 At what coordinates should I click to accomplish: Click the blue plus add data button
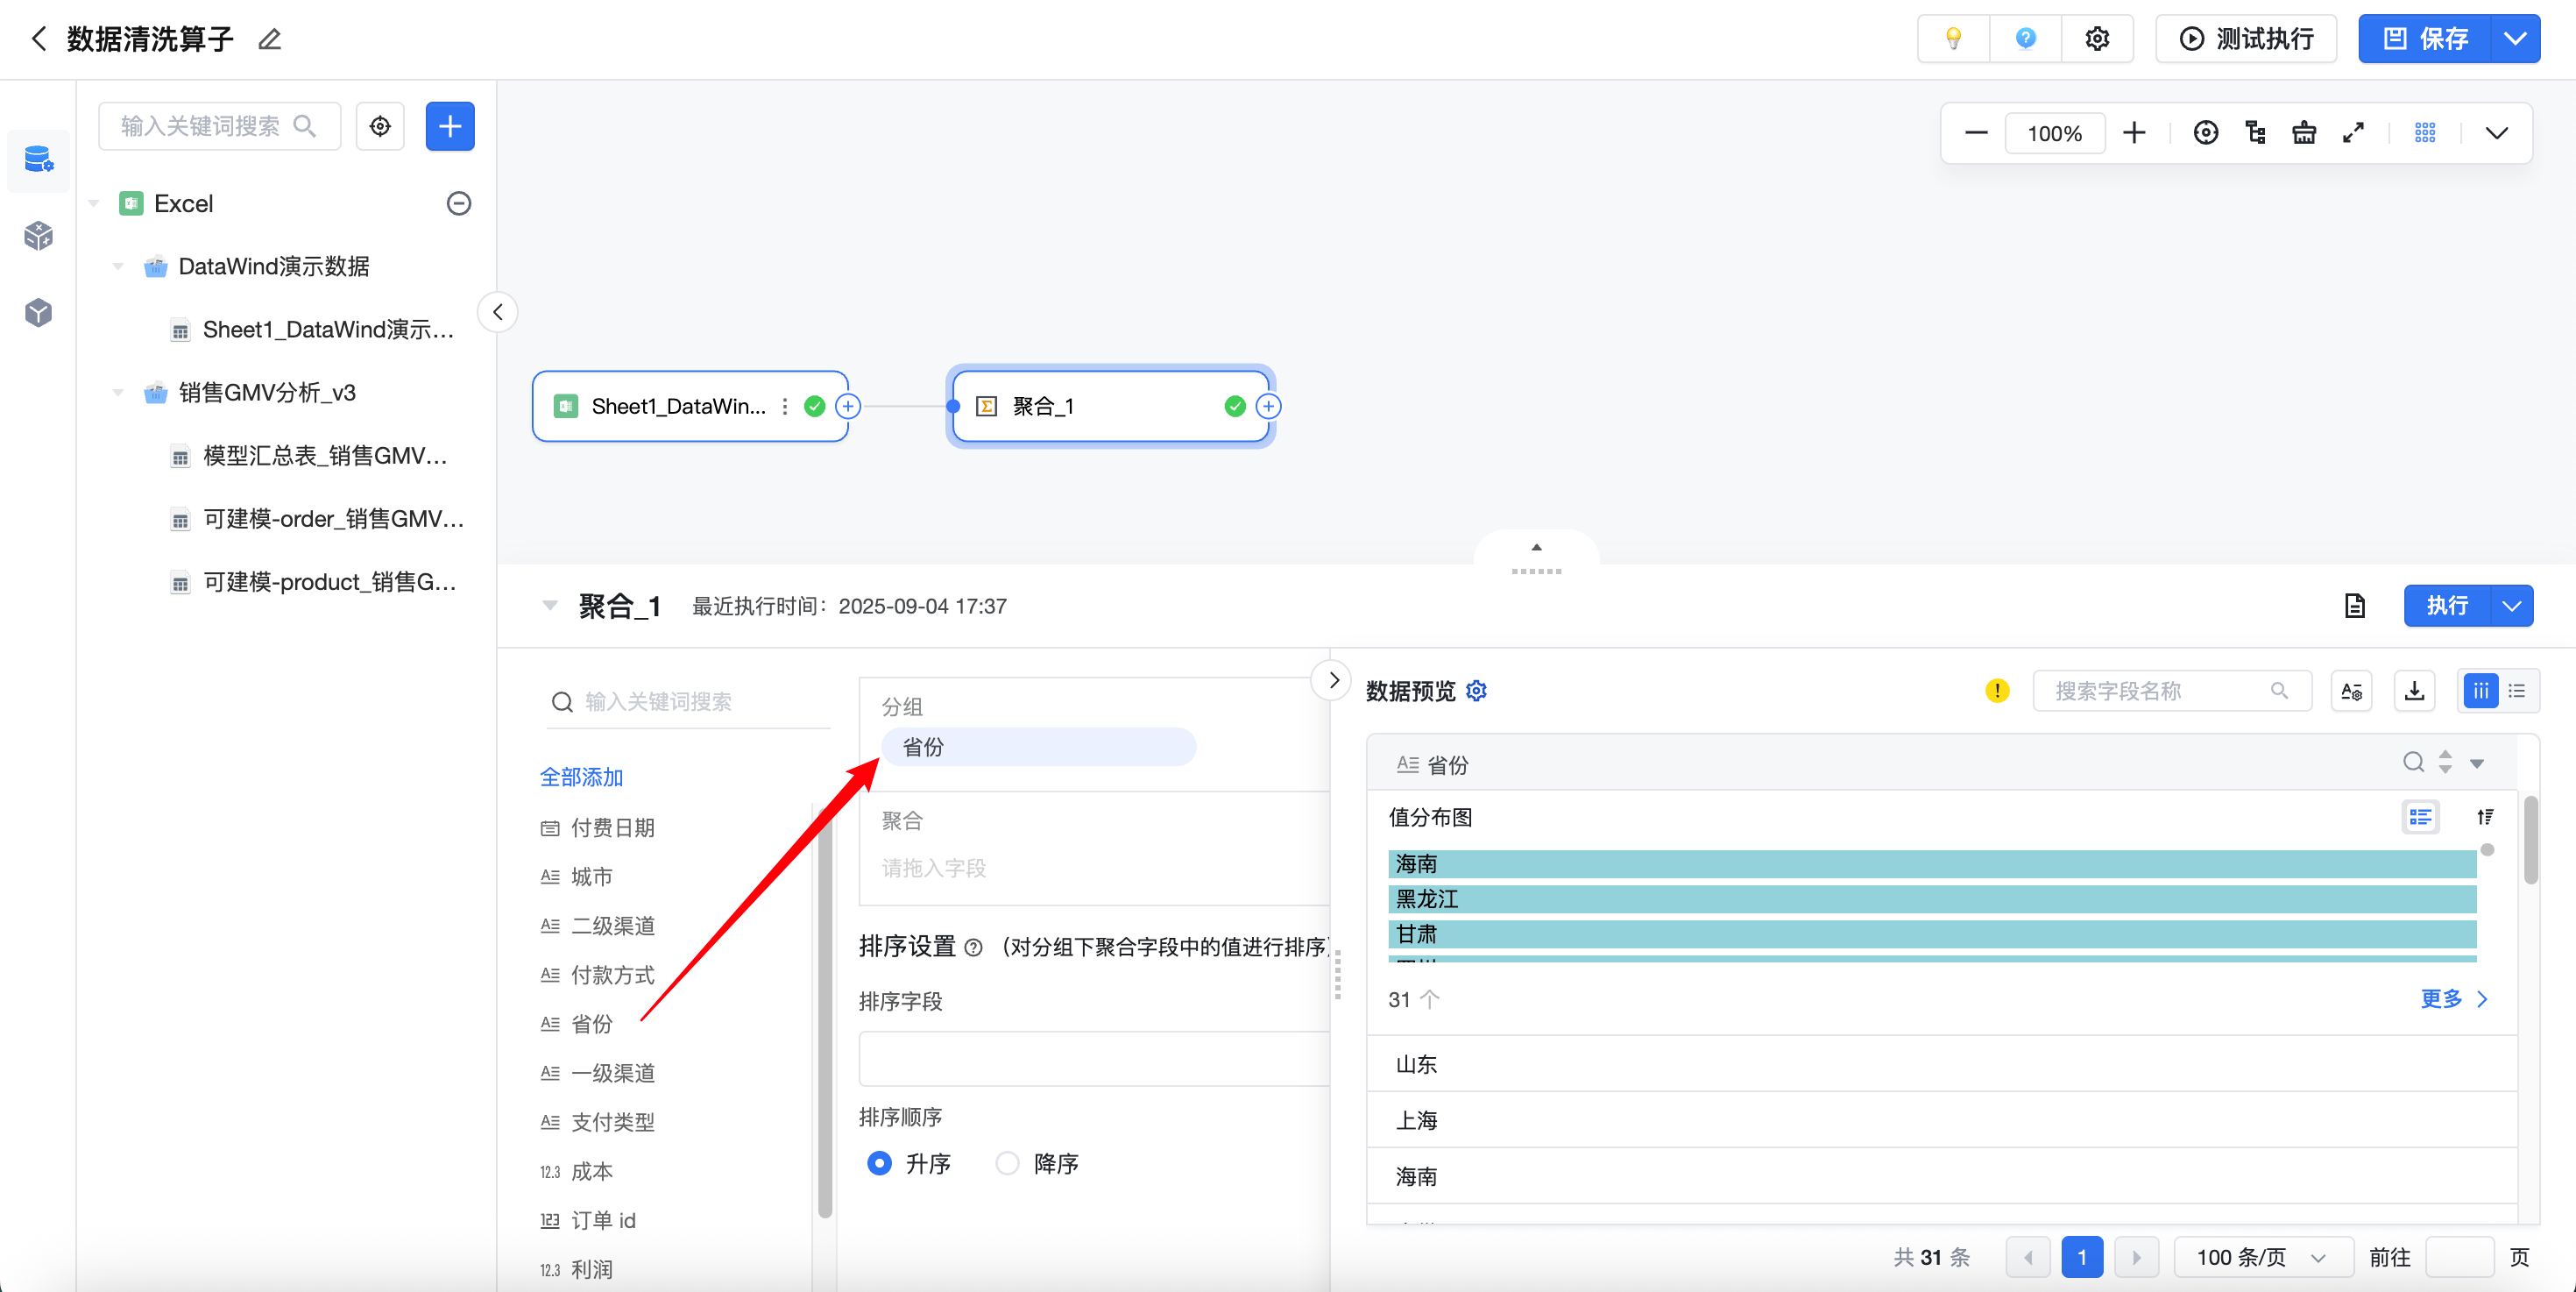tap(450, 126)
